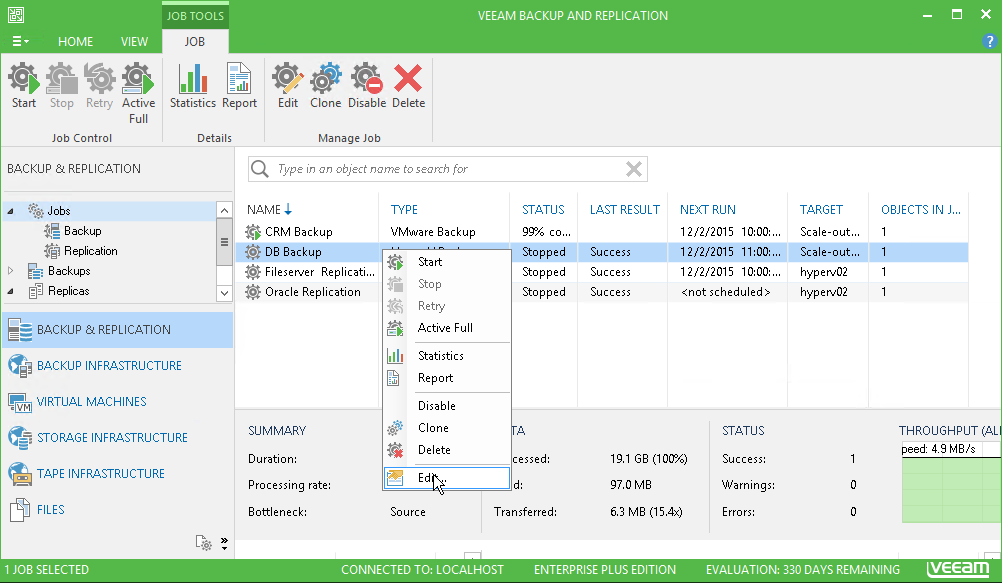Sort by the TARGET column header
The width and height of the screenshot is (1002, 583).
821,210
